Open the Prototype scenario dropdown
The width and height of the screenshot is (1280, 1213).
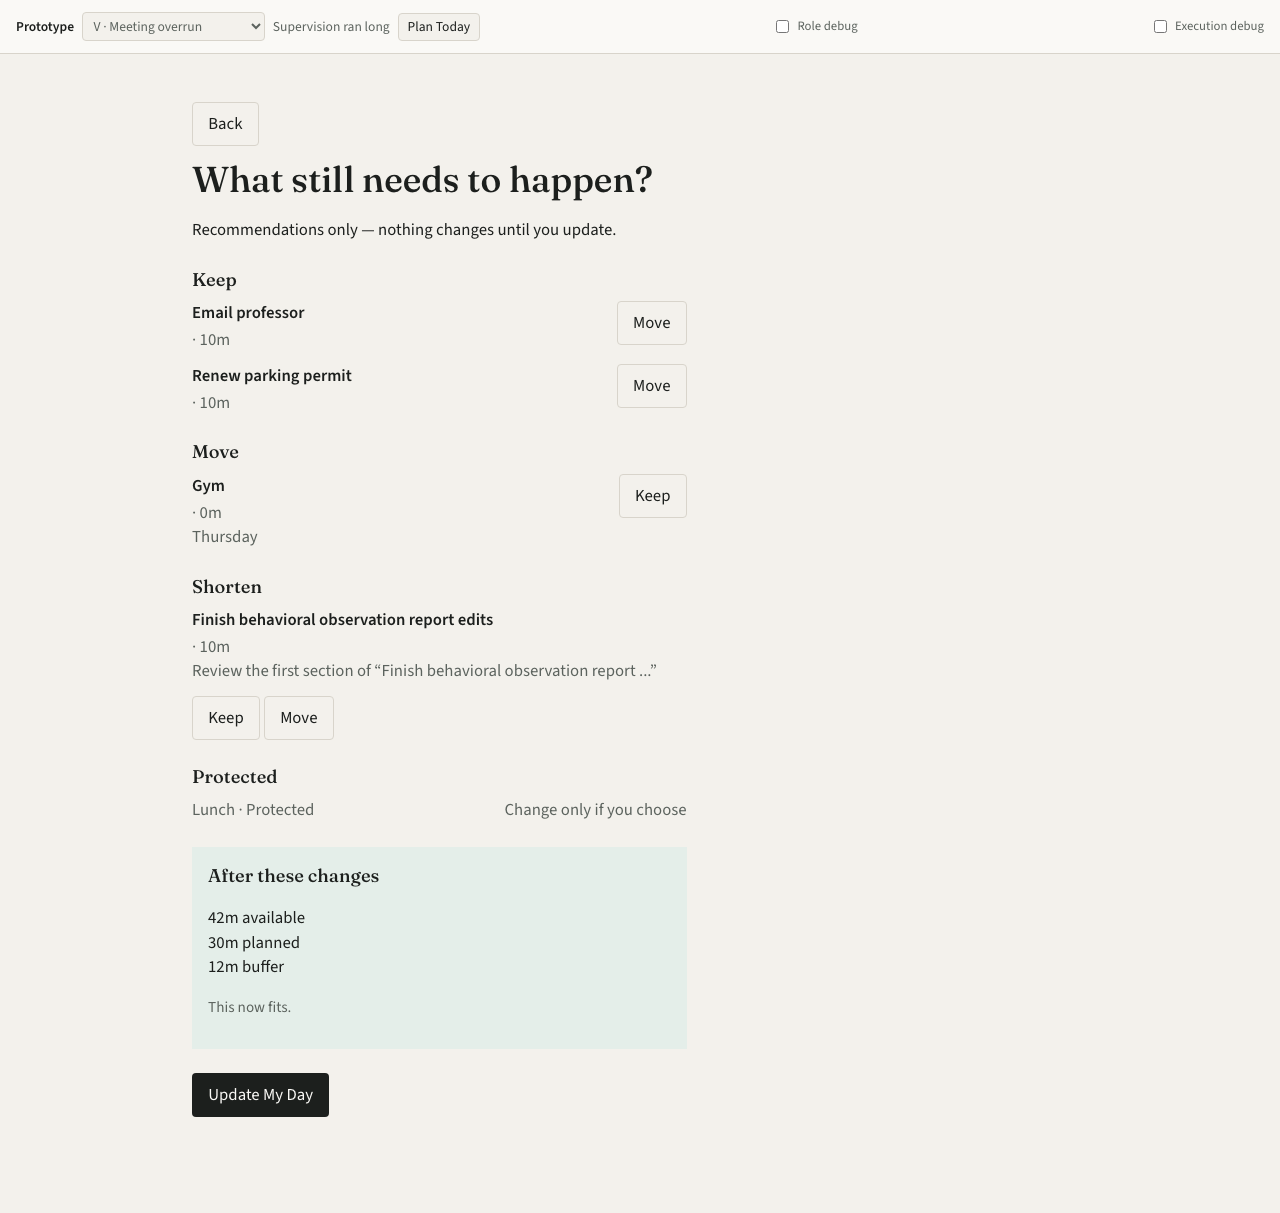[173, 27]
